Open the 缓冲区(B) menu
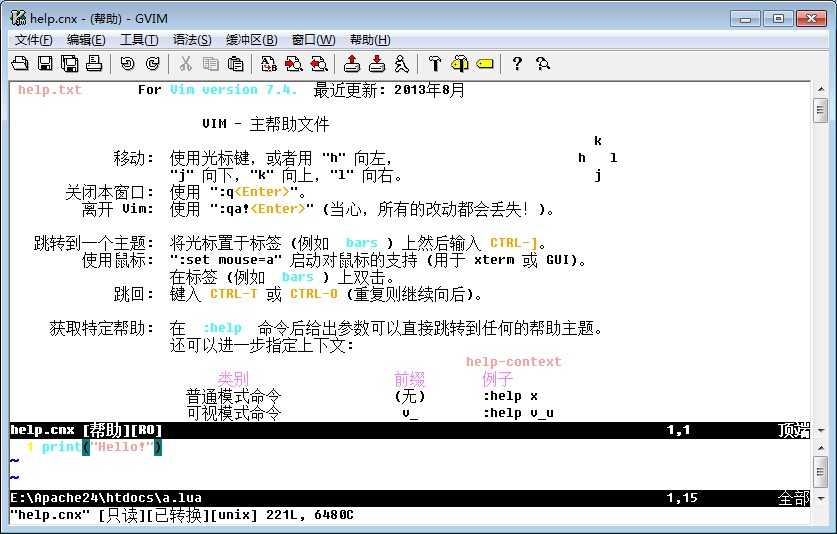Screen dimensions: 837x534 tap(251, 40)
